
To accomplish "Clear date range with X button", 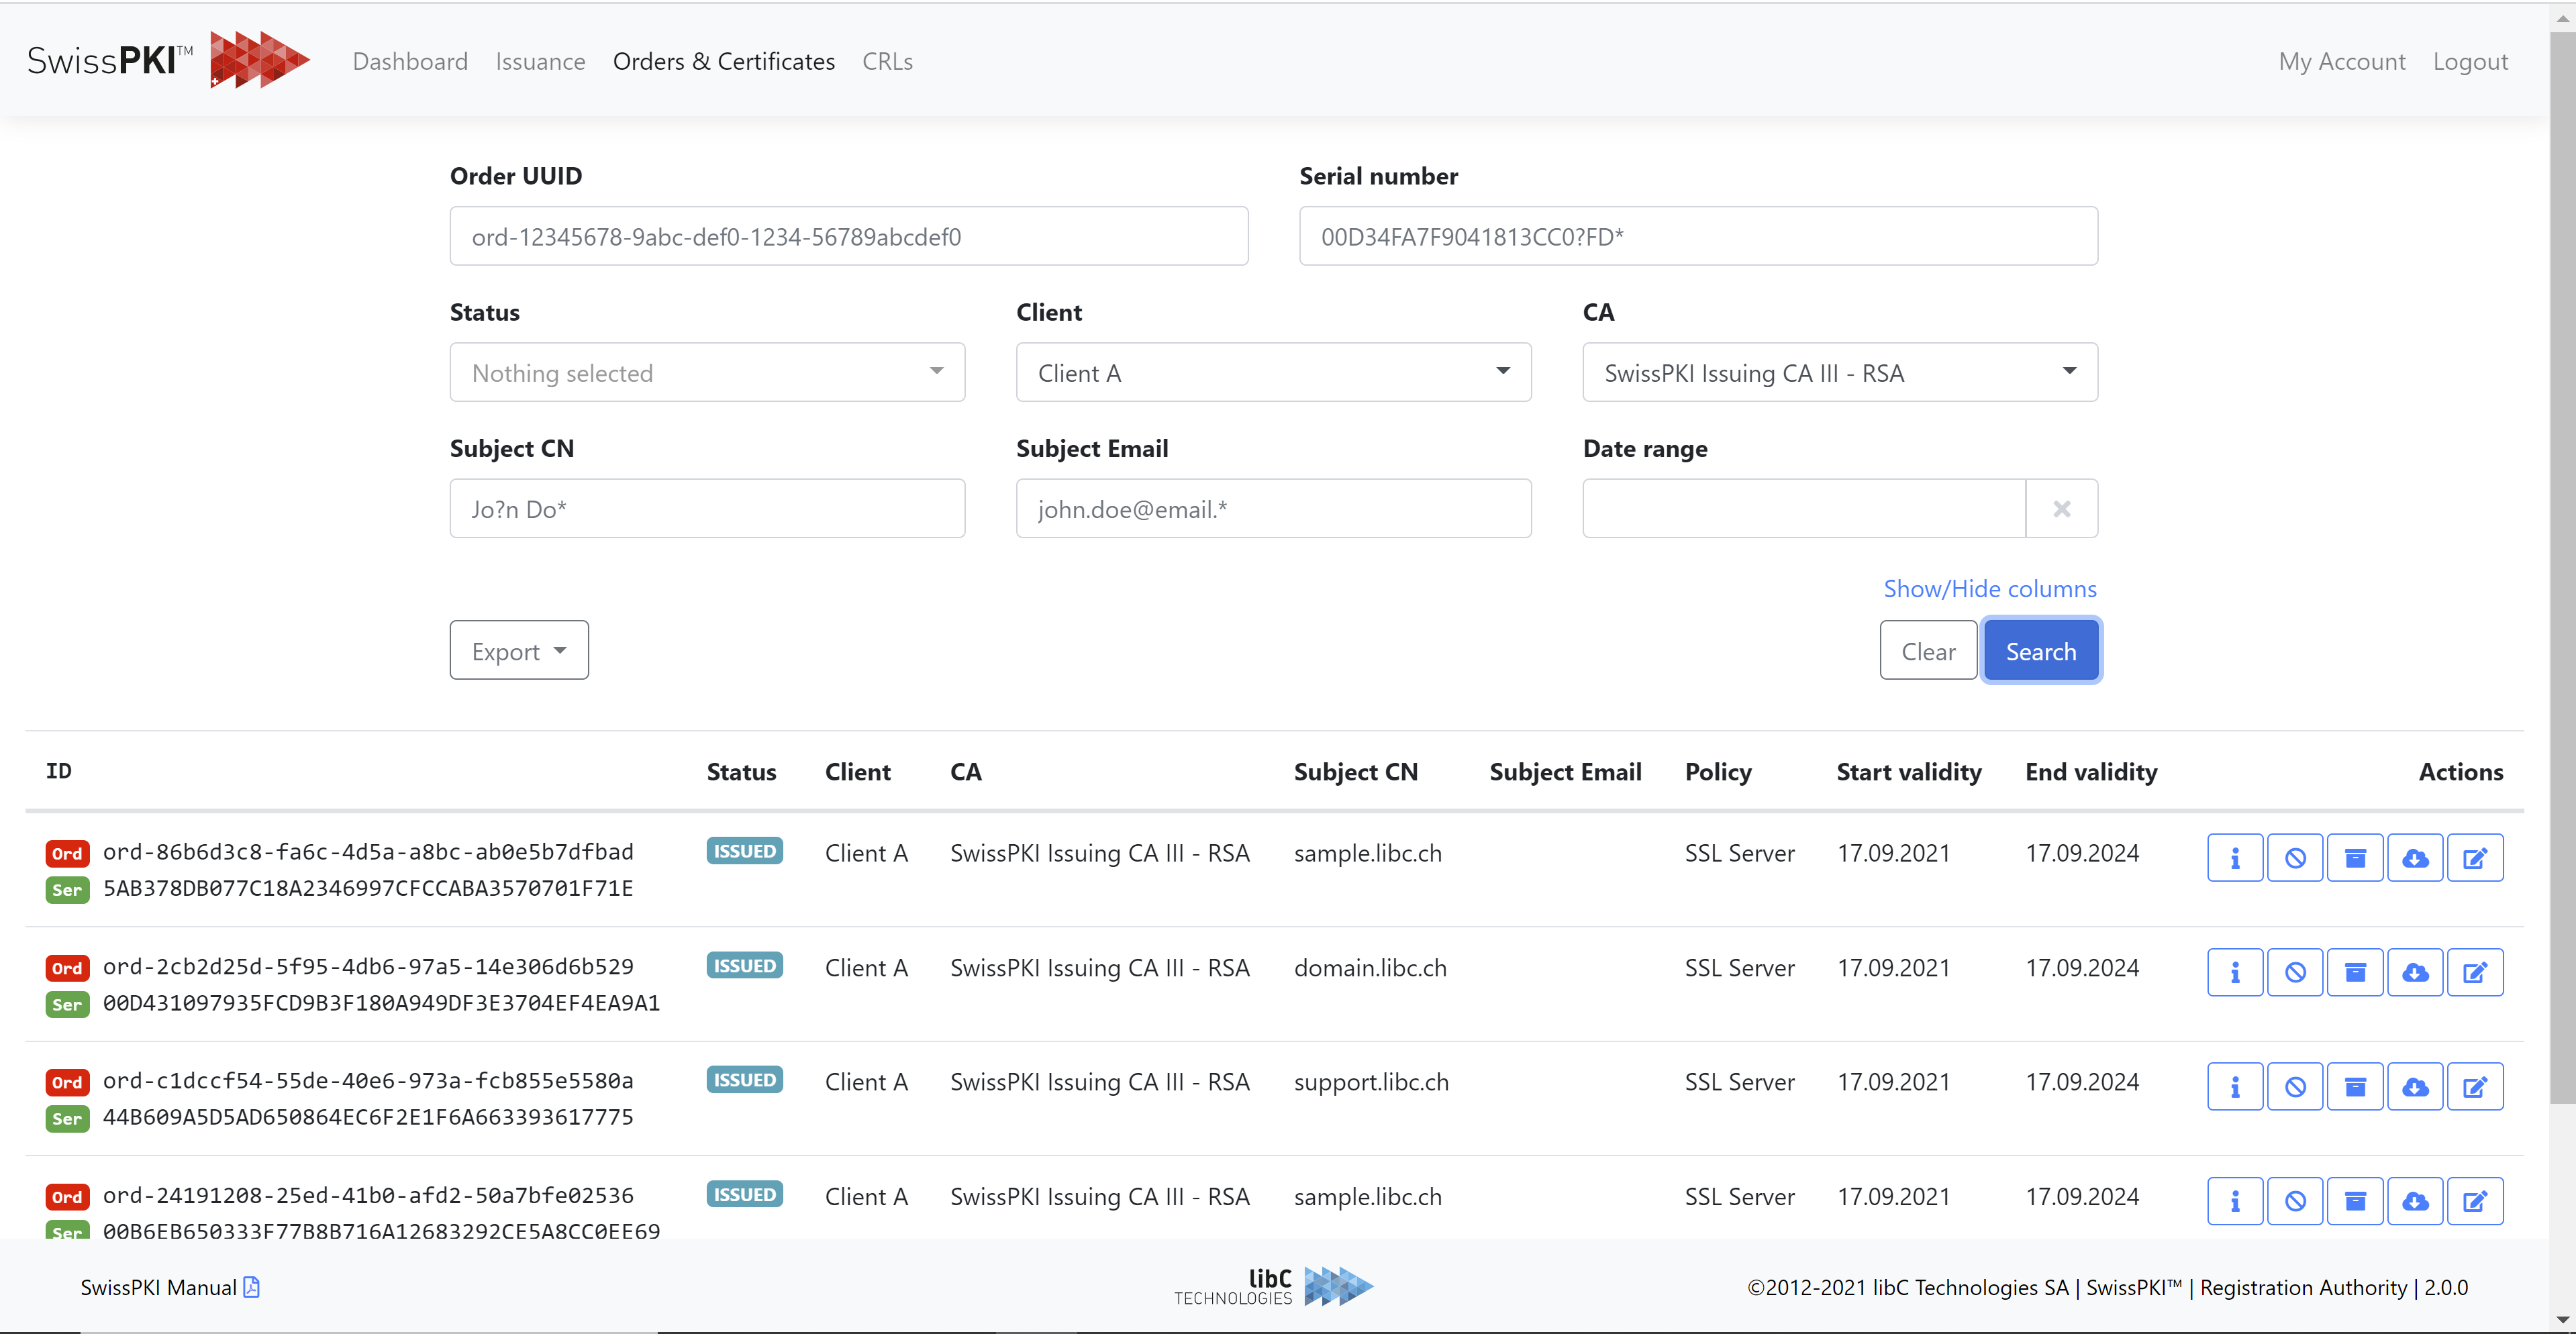I will (x=2061, y=509).
